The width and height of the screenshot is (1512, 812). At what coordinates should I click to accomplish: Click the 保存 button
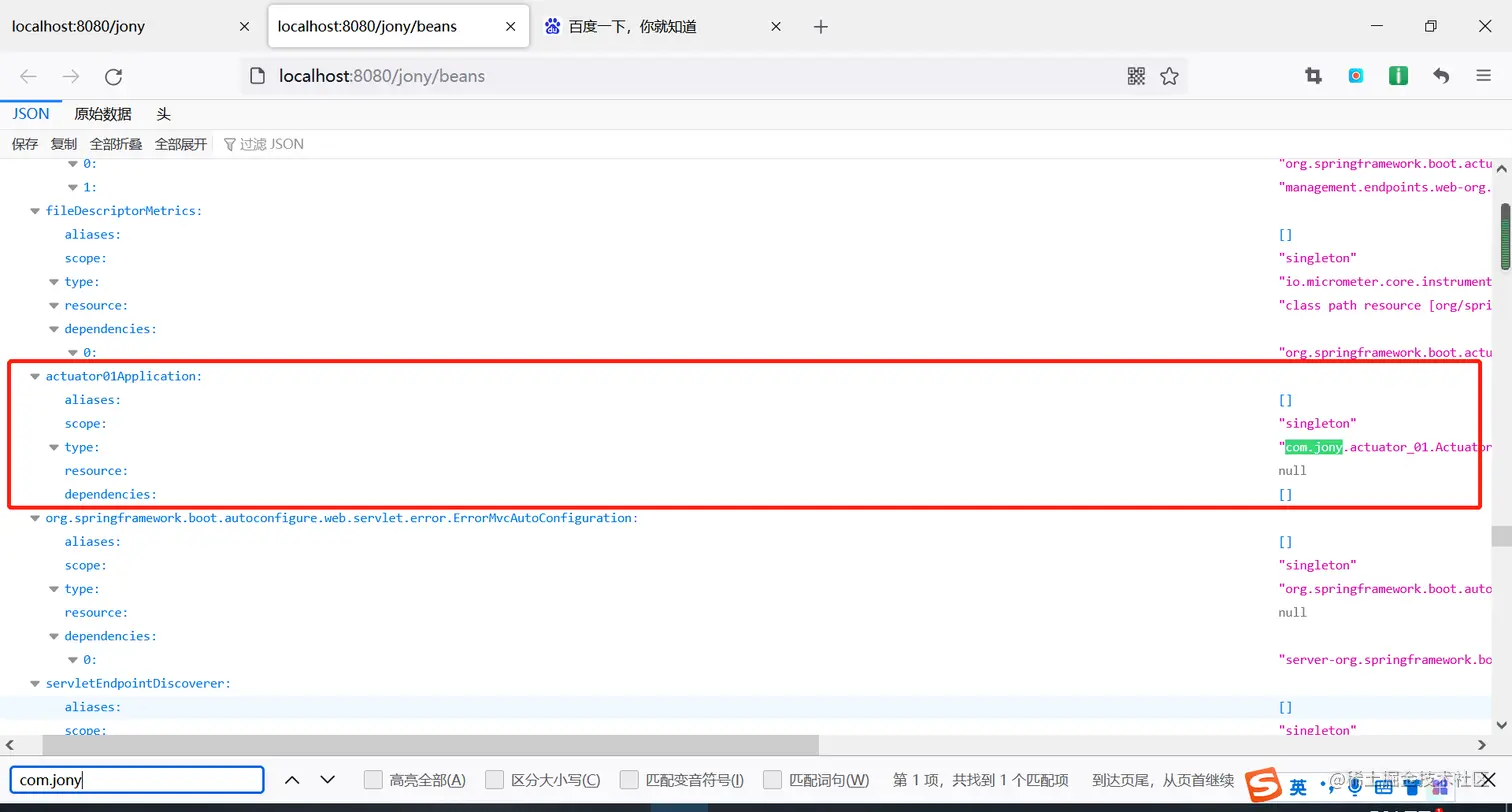25,144
